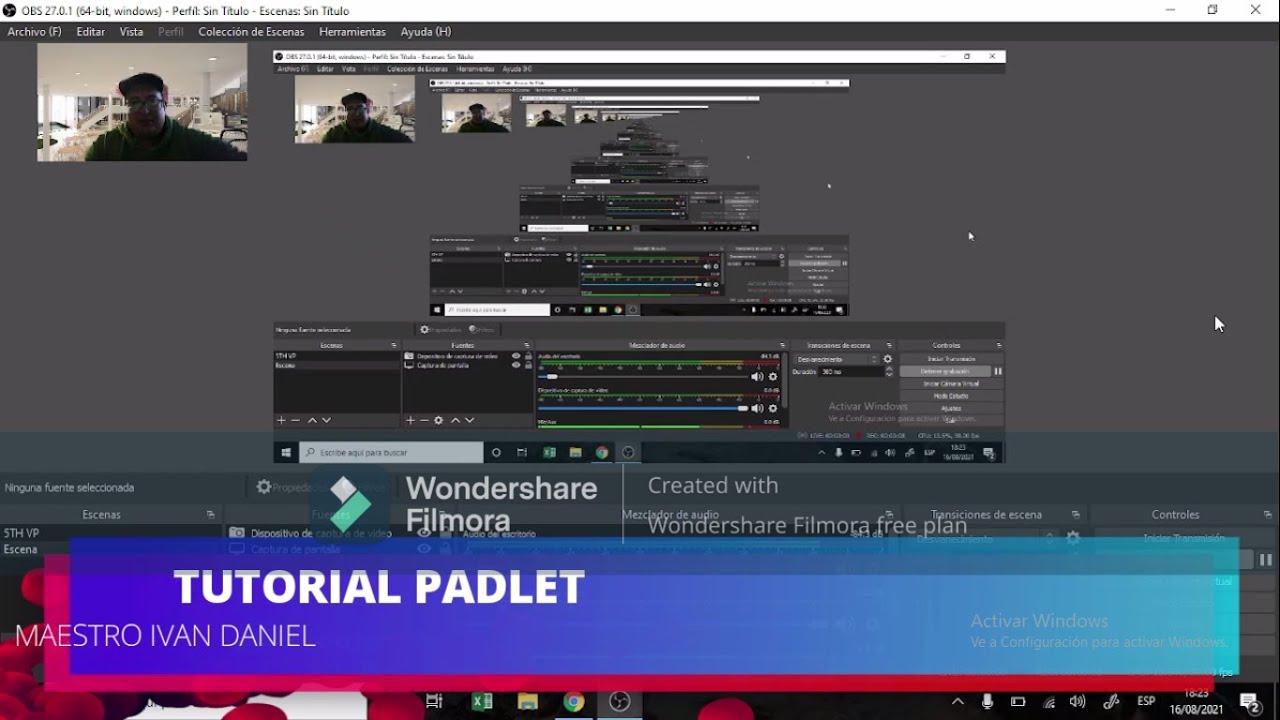Open the Colección de Escenas menu
This screenshot has height=720, width=1280.
click(x=251, y=32)
